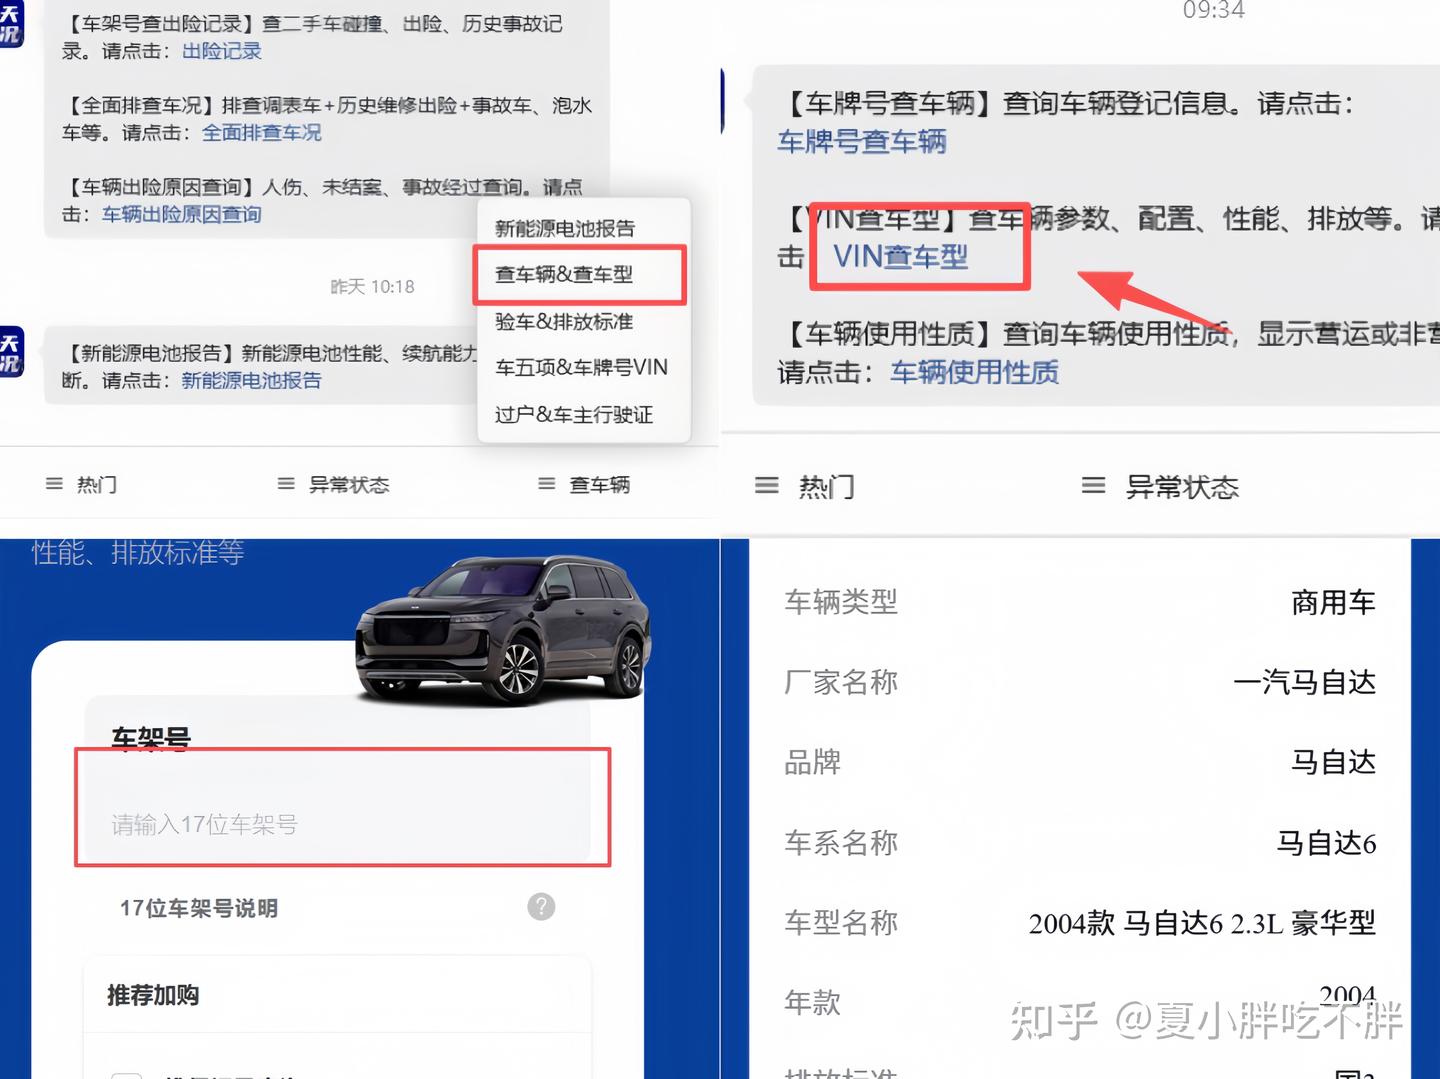Open the blue 出险记录 link
The height and width of the screenshot is (1079, 1440).
coord(222,51)
